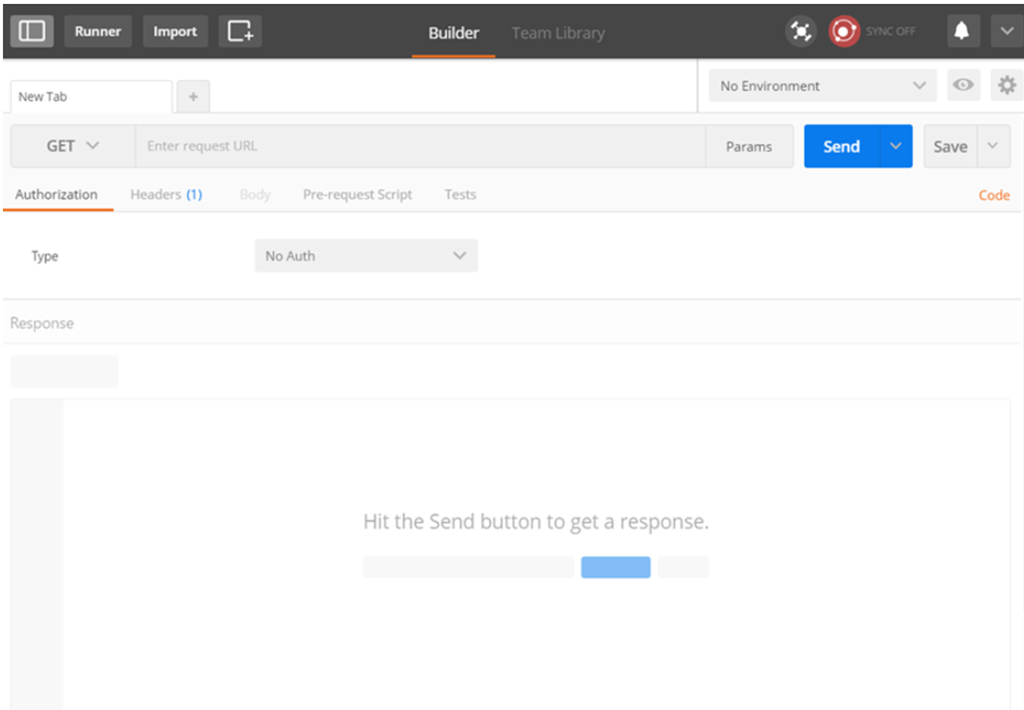Switch to the Builder view
1024x710 pixels.
[x=453, y=33]
